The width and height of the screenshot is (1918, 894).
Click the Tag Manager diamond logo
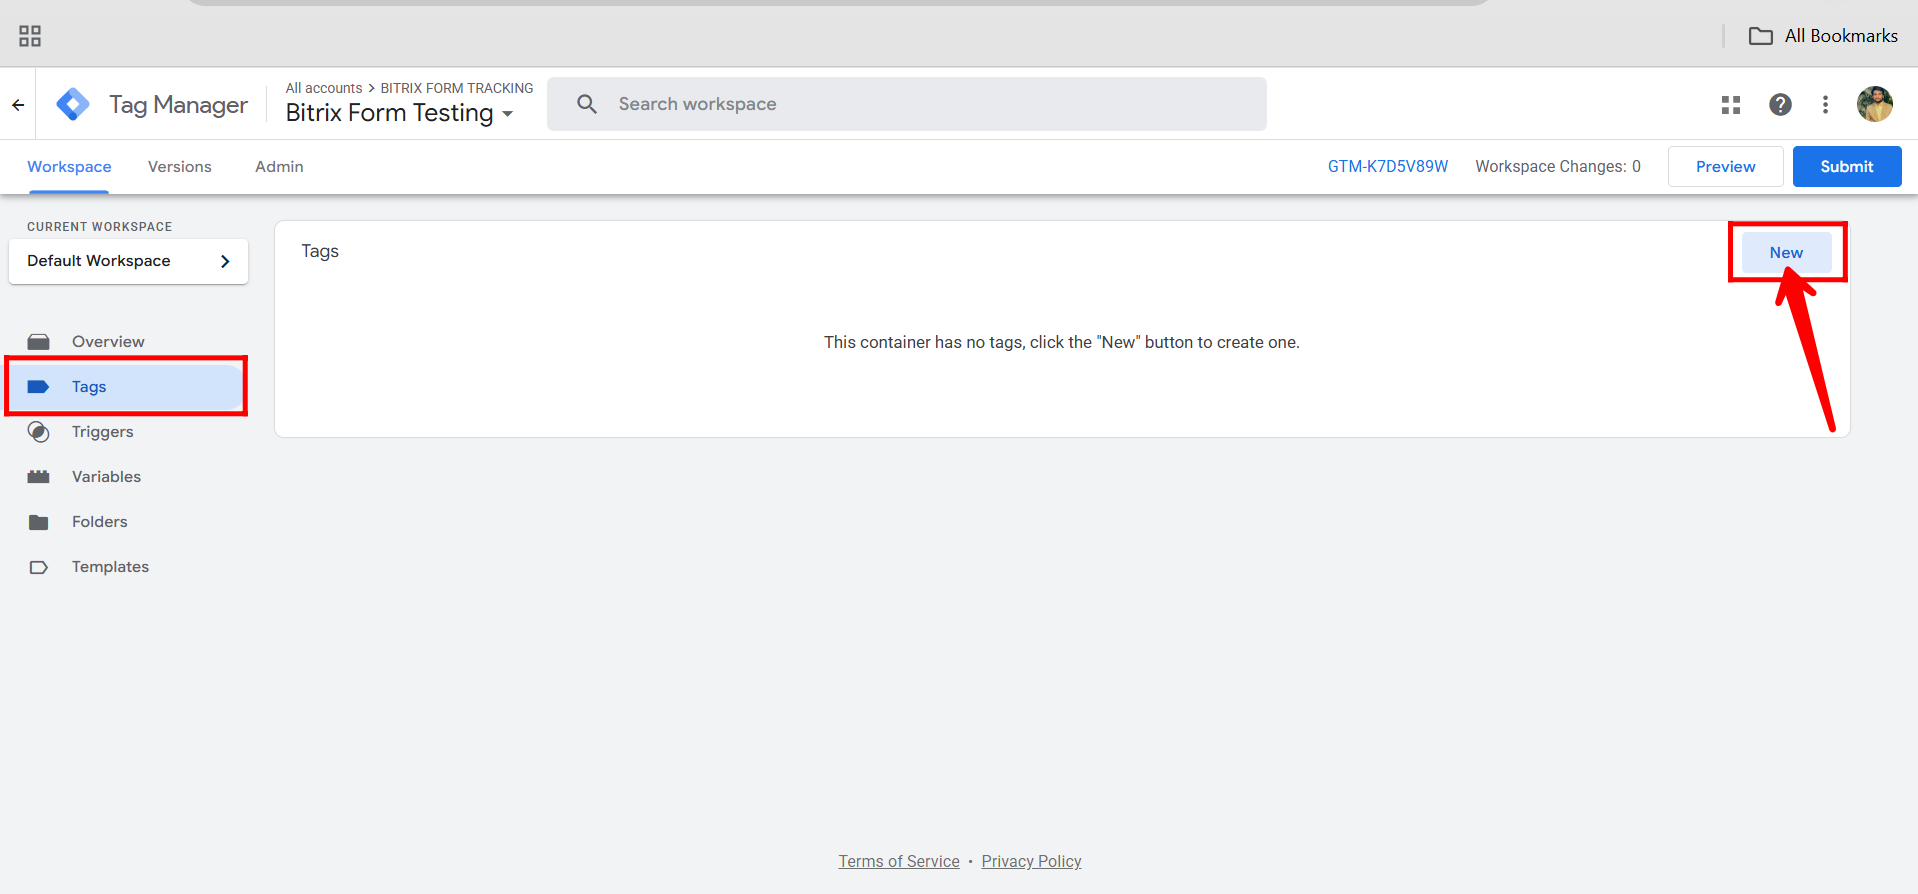73,104
